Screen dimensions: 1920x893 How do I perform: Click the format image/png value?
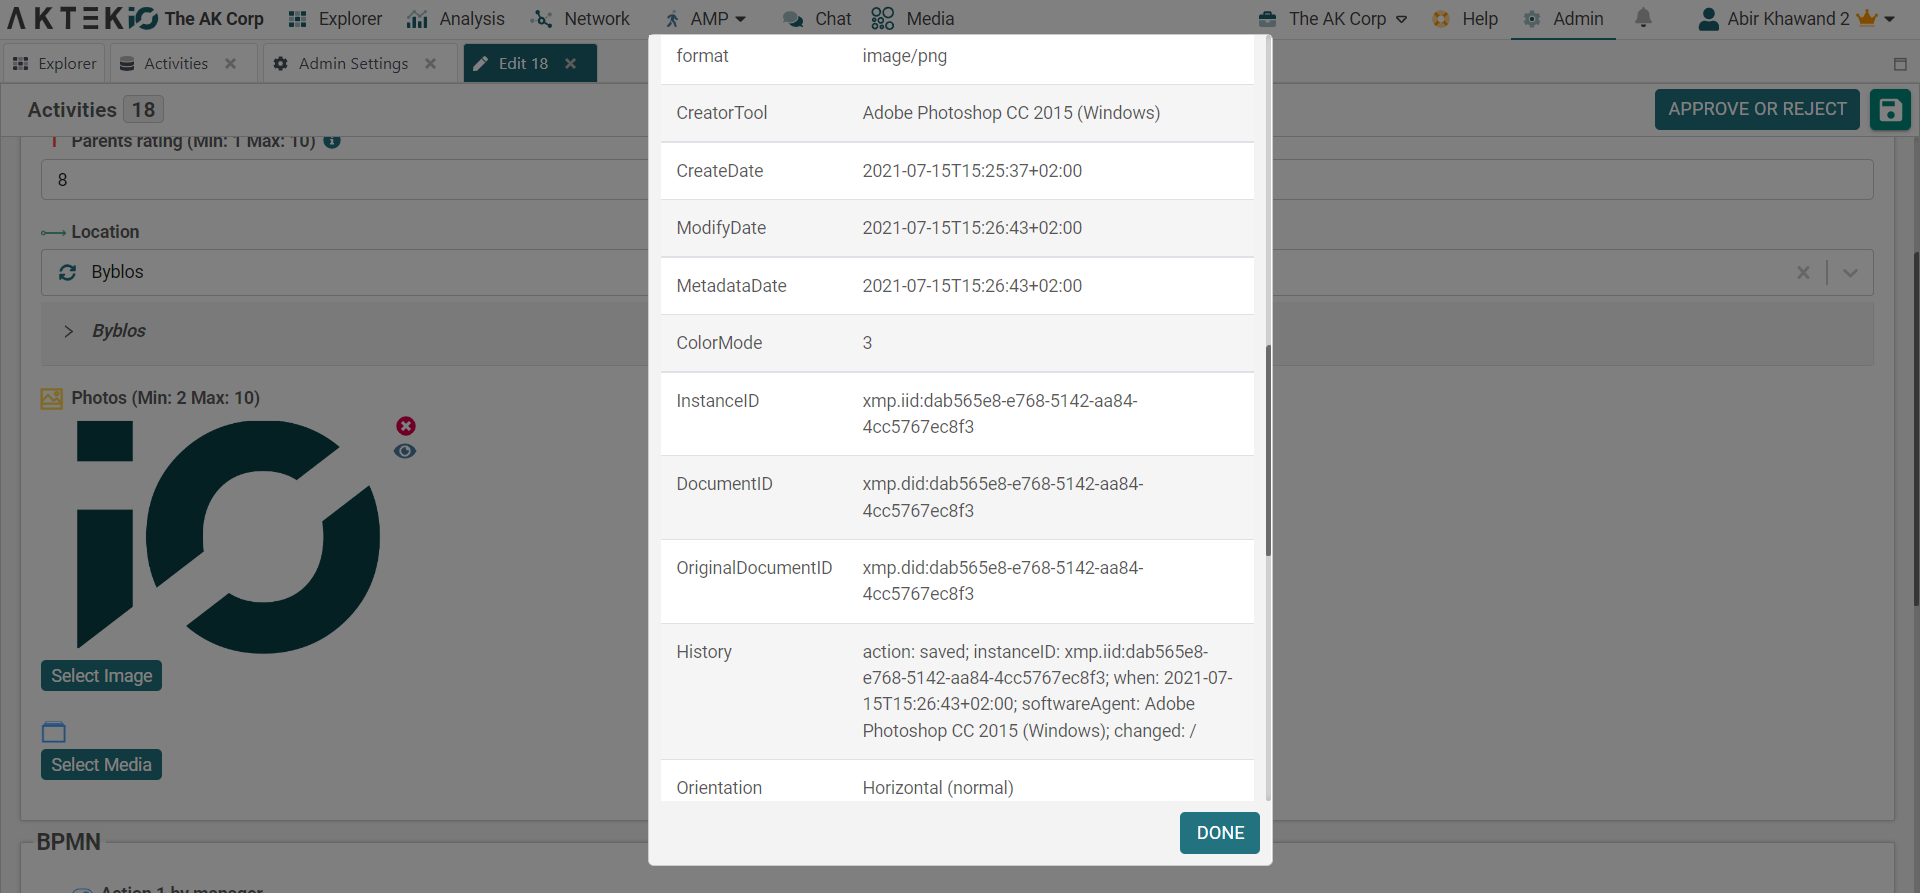click(x=904, y=56)
